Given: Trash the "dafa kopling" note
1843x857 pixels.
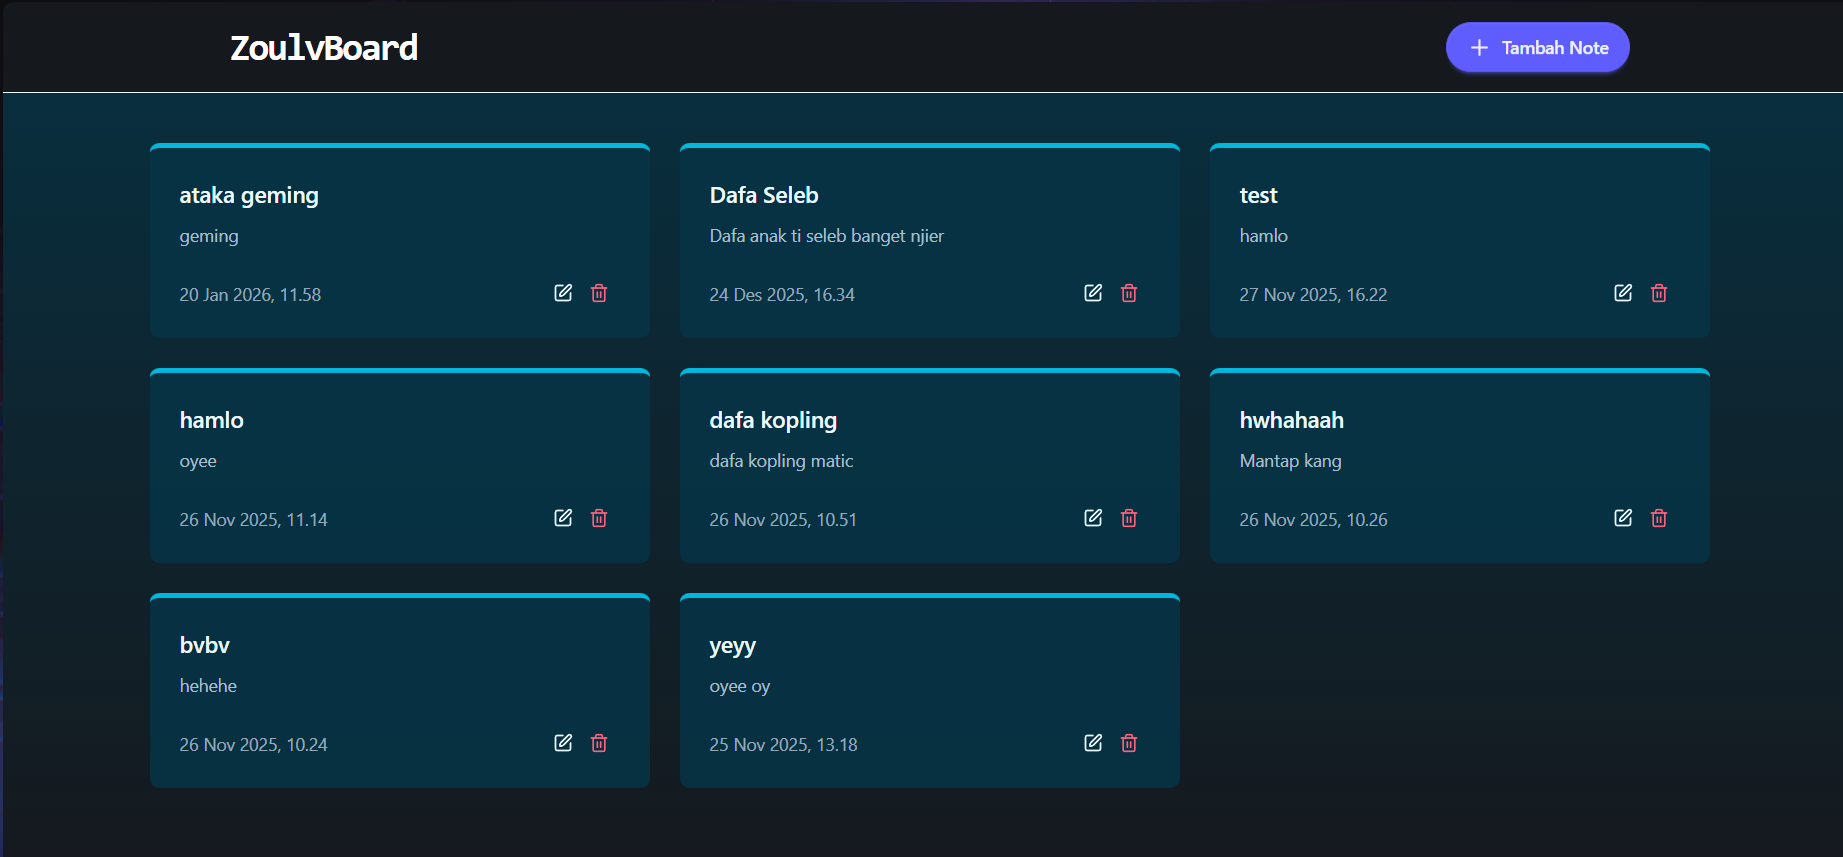Looking at the screenshot, I should click(1129, 518).
